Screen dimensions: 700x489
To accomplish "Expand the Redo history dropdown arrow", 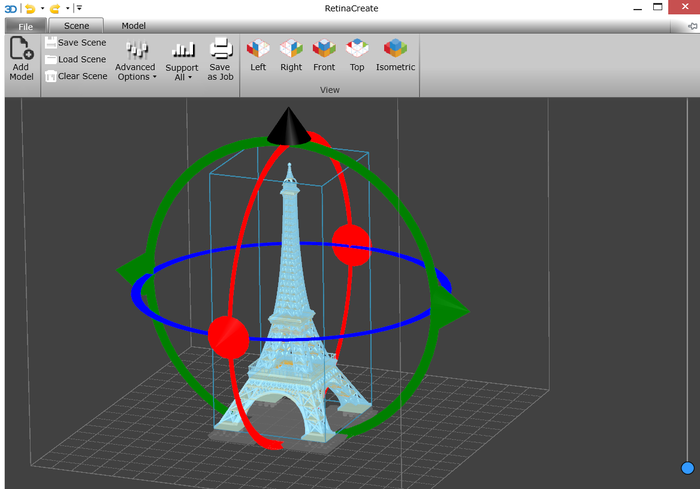I will (x=67, y=8).
